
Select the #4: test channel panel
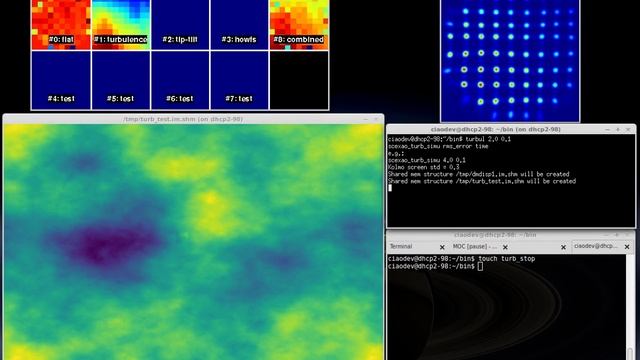click(x=61, y=80)
